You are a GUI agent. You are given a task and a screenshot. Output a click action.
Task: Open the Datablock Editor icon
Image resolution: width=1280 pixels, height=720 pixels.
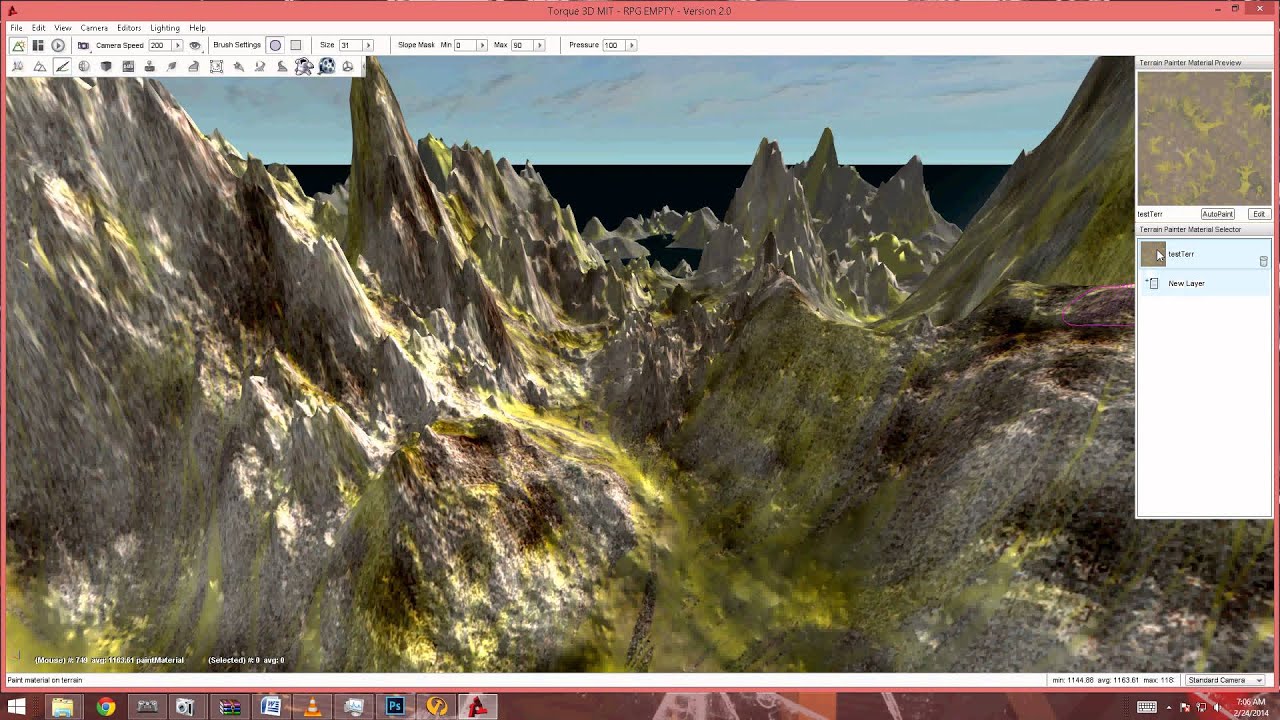(x=128, y=66)
